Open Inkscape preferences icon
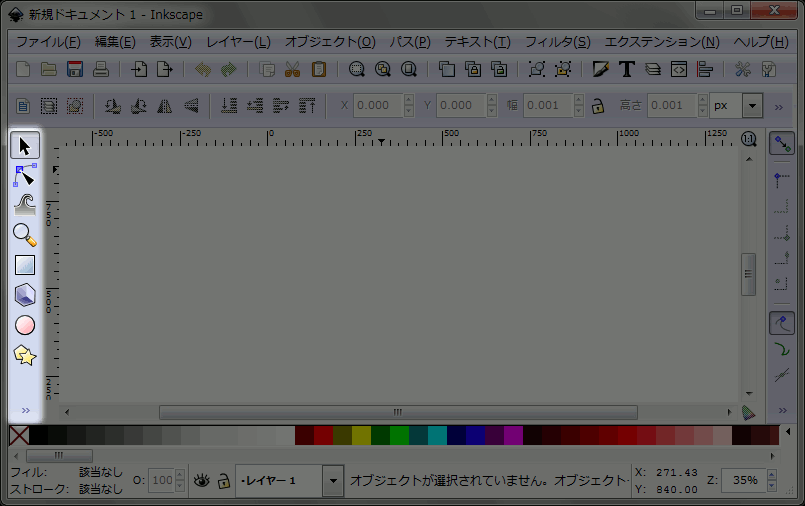 coord(743,69)
